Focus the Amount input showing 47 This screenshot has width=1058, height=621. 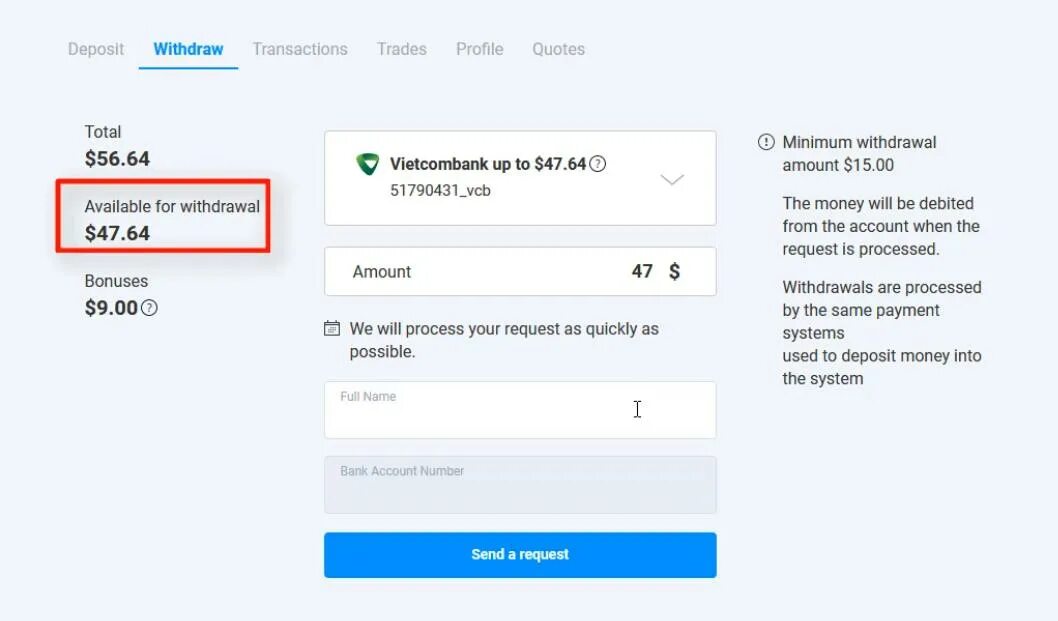click(x=520, y=271)
